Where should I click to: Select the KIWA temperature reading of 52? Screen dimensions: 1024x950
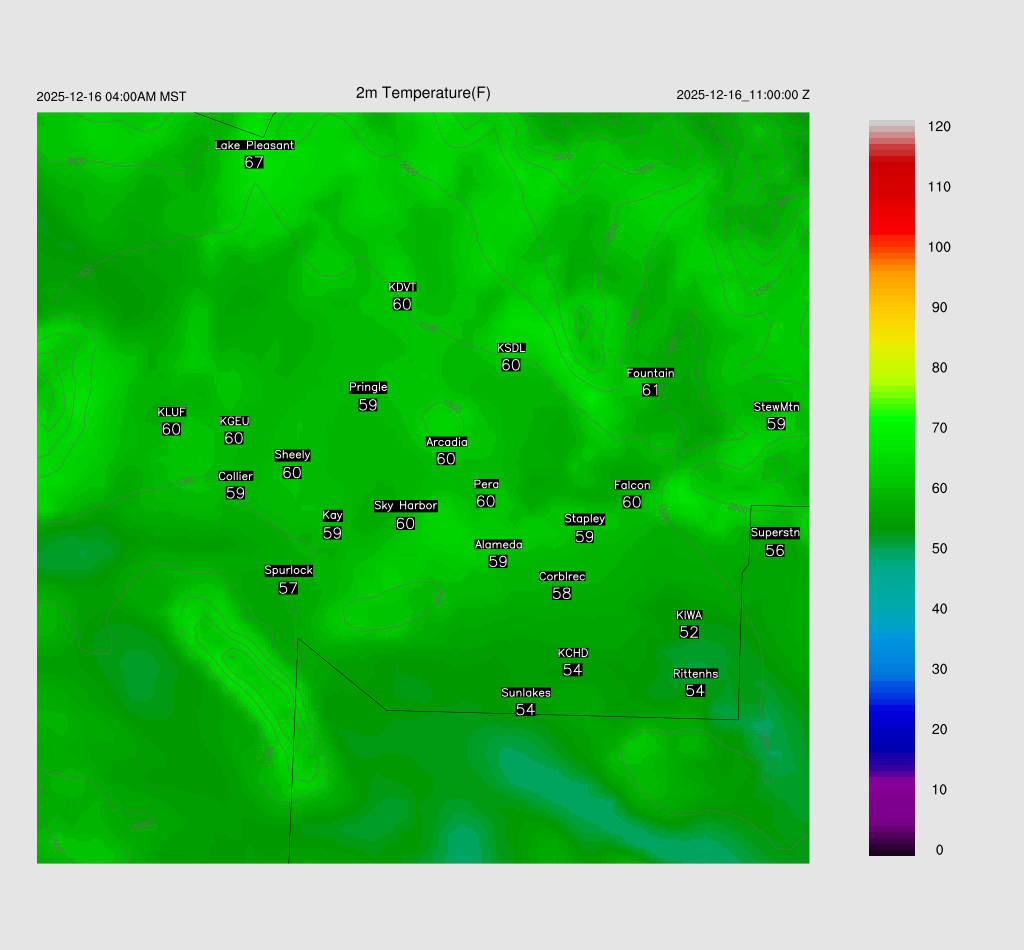point(689,632)
